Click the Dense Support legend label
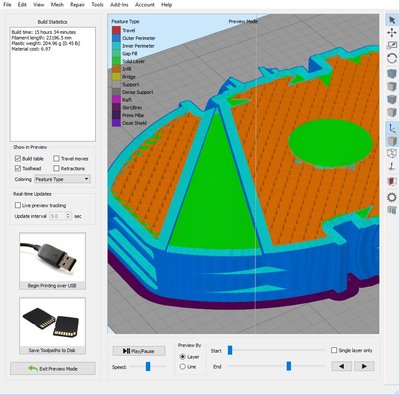400x395 pixels. (x=138, y=92)
